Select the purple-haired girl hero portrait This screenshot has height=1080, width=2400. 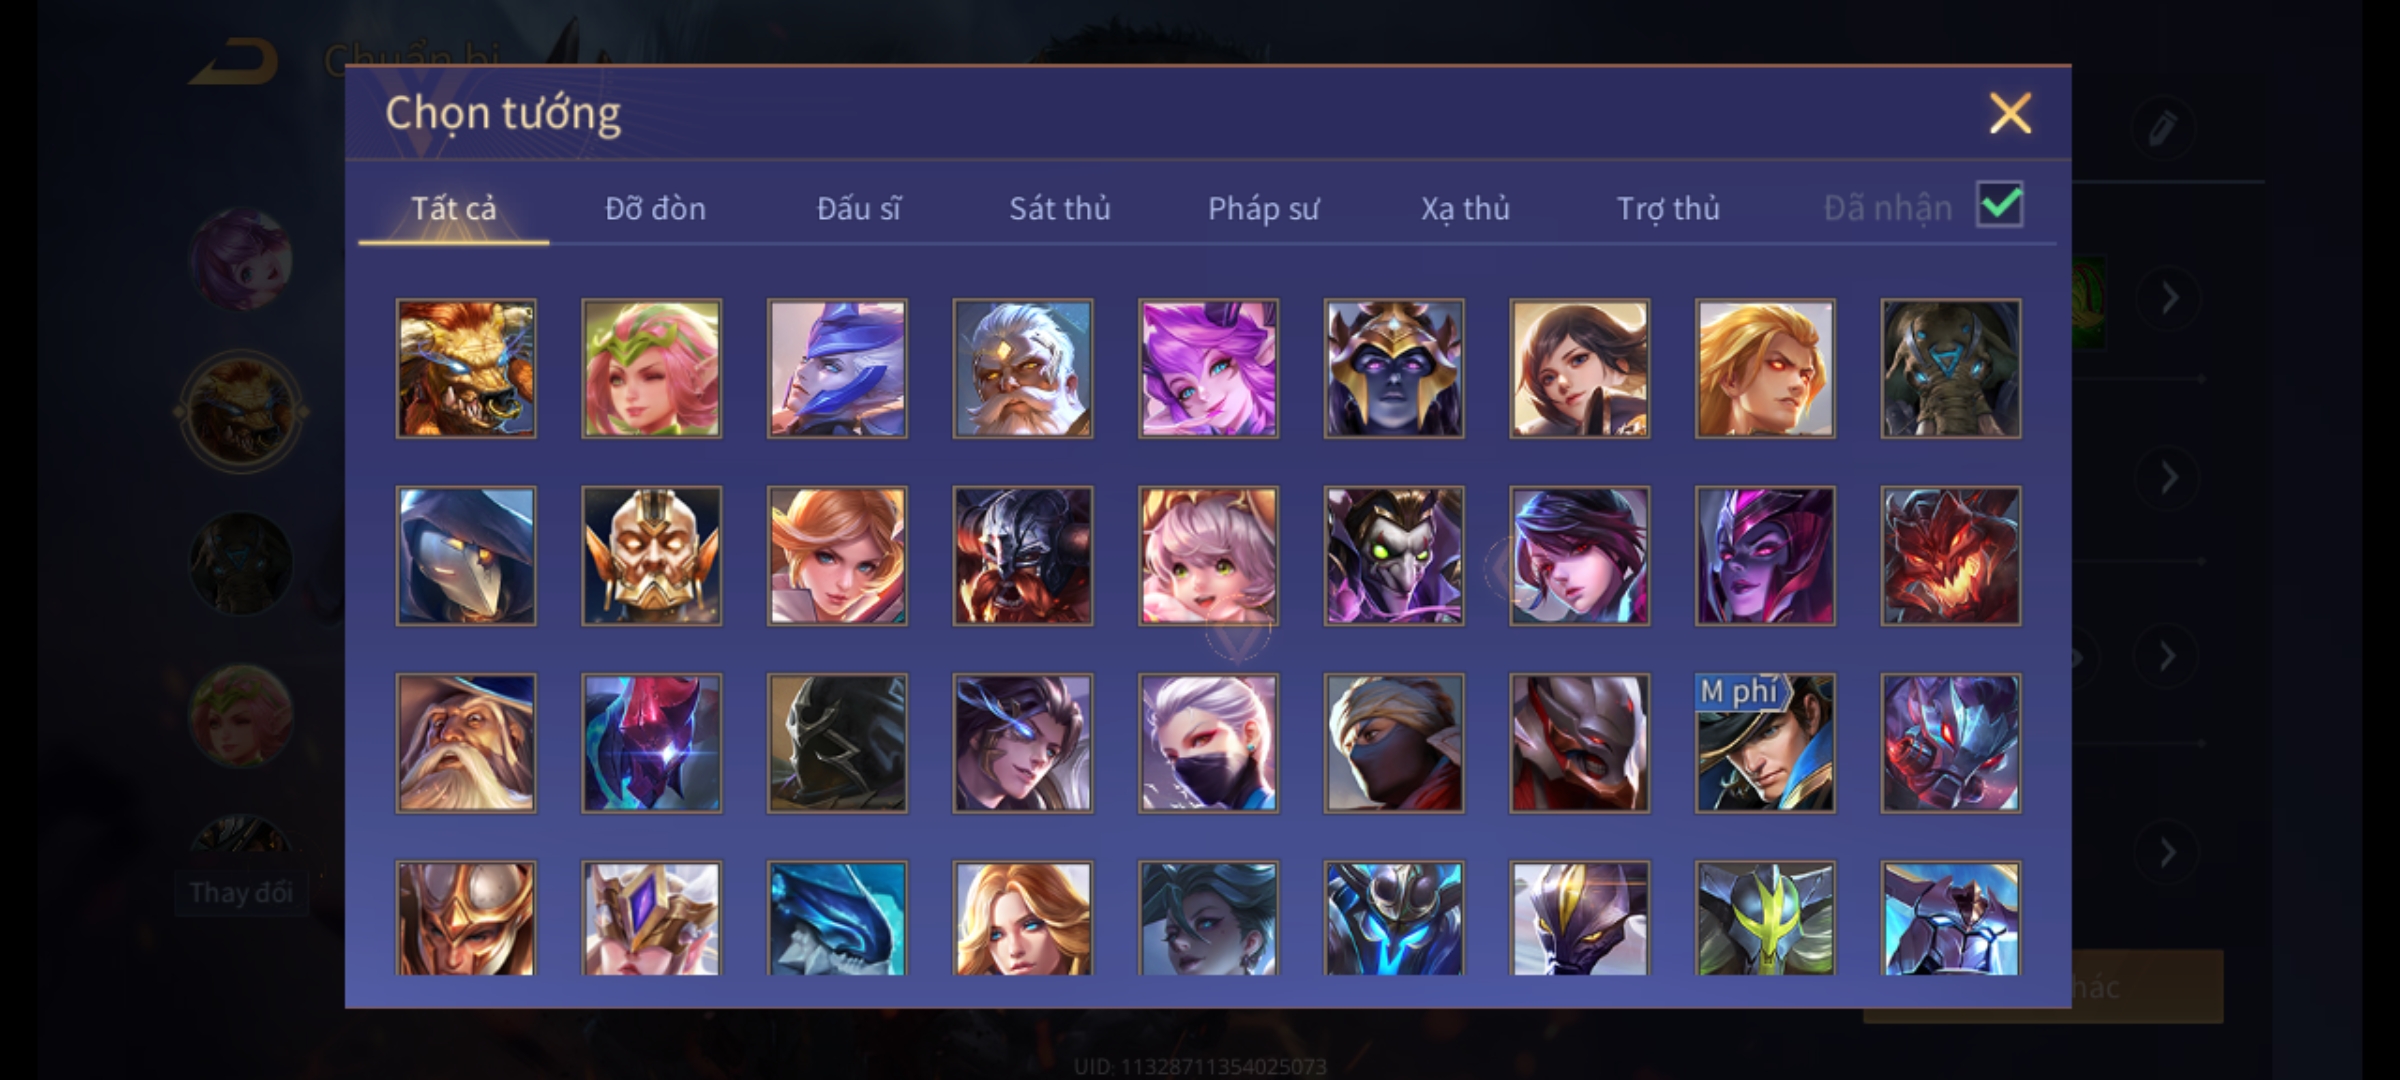pos(1208,369)
